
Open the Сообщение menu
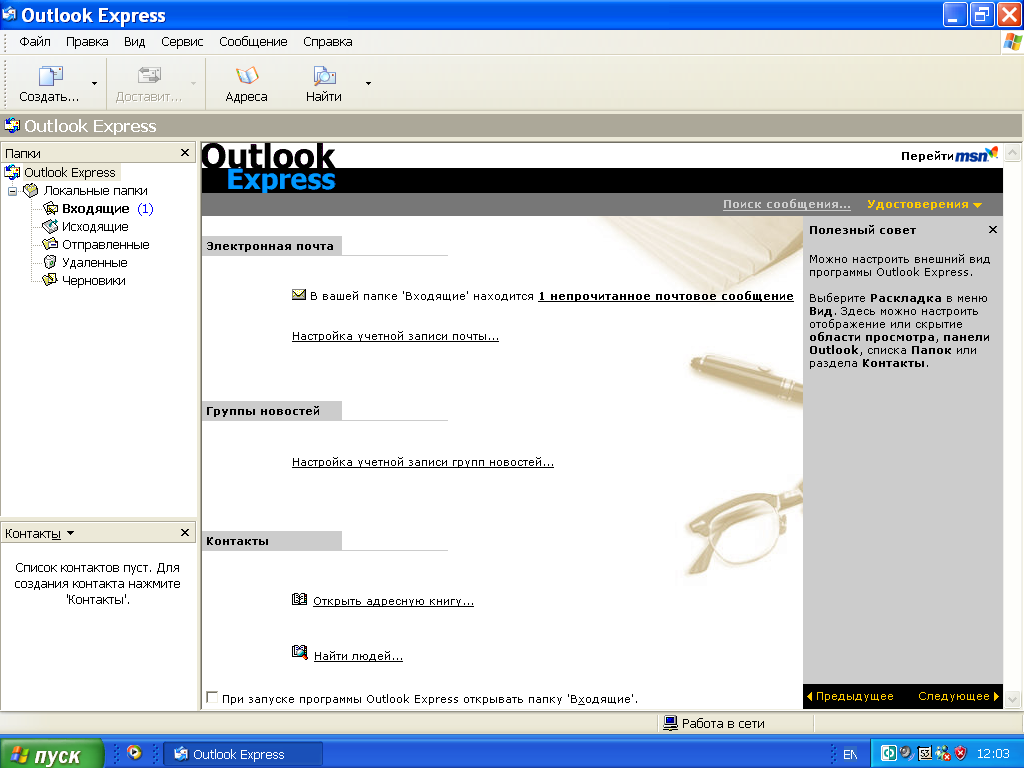point(253,42)
